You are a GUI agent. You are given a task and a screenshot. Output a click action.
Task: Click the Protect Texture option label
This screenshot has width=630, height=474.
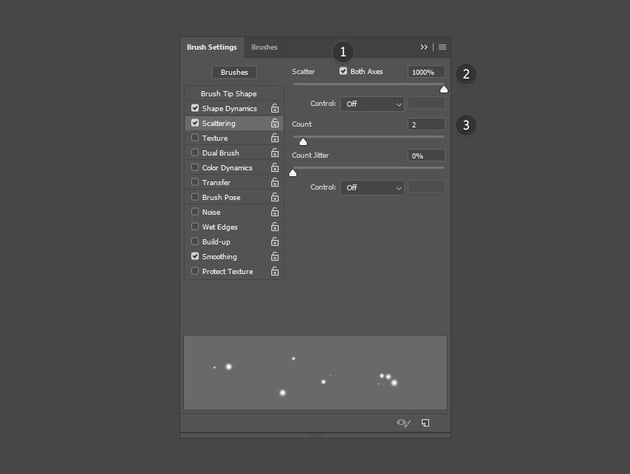[x=227, y=272]
